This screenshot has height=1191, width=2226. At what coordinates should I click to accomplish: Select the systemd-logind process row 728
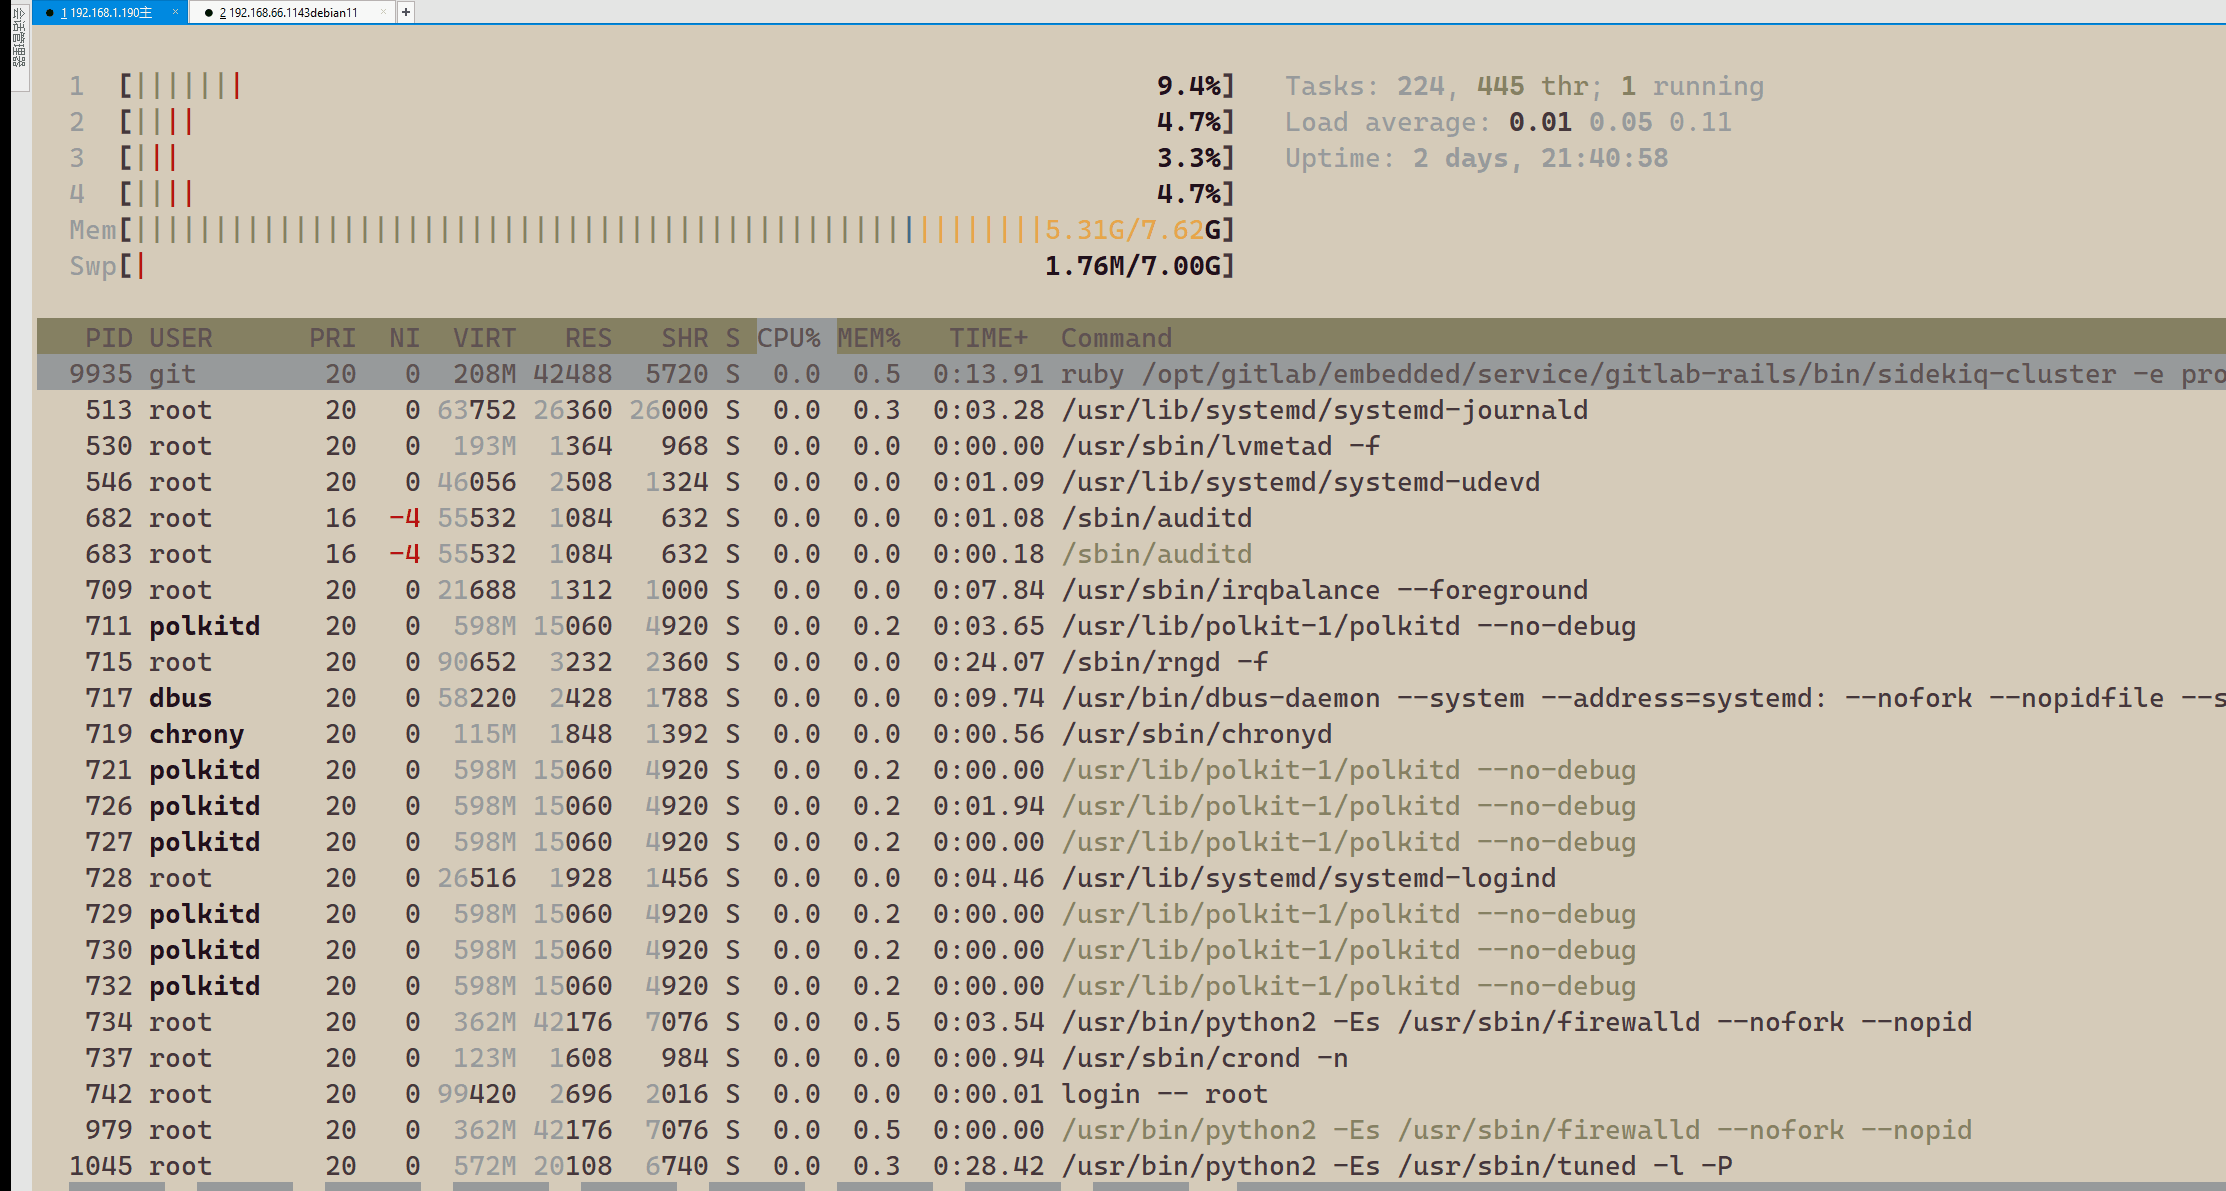click(1131, 878)
